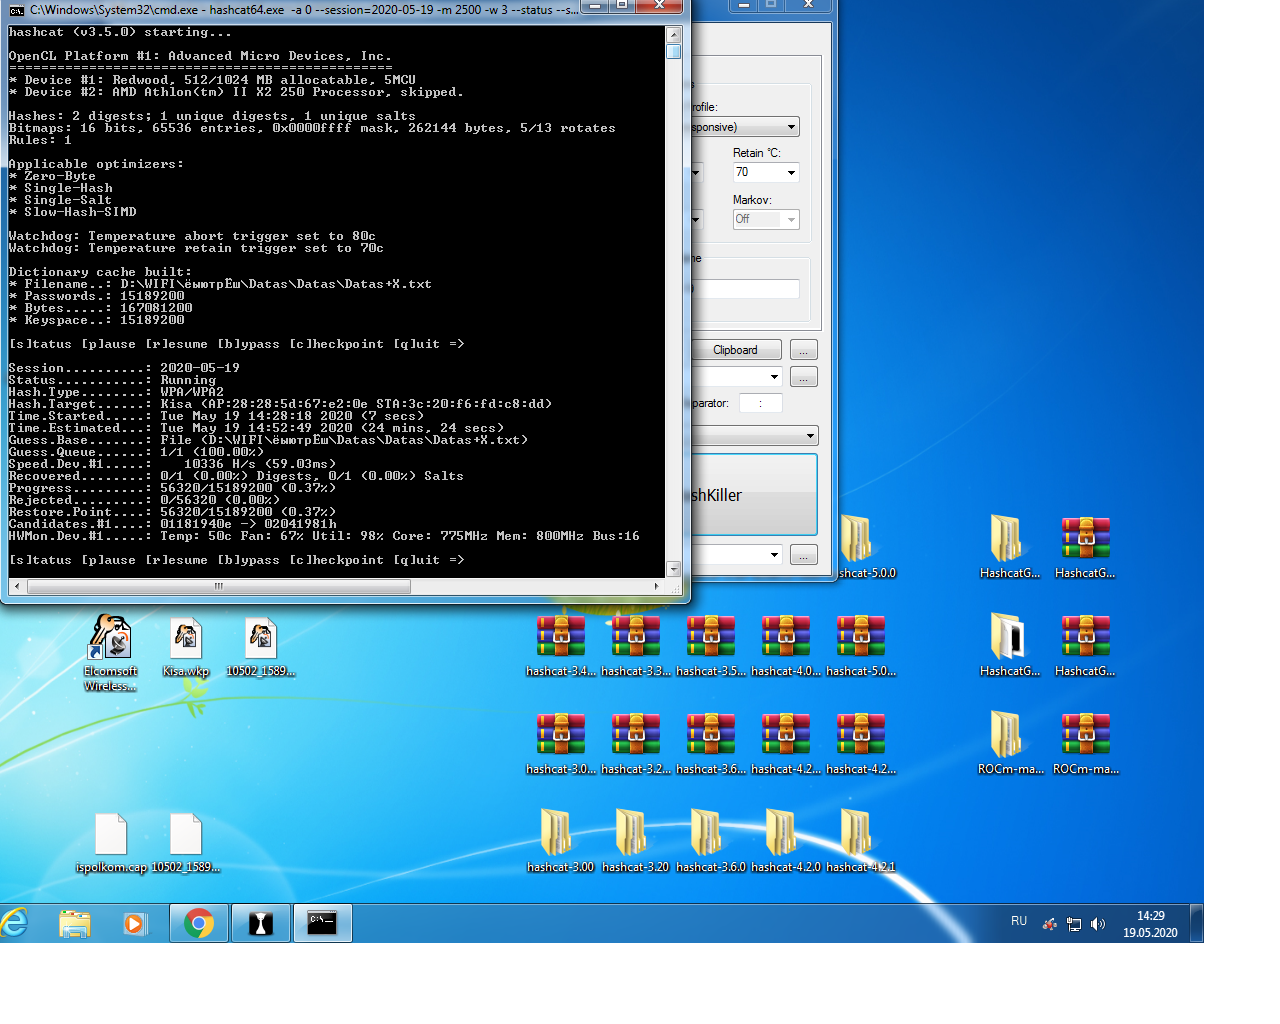Select the hashcat-3.00 folder icon
Image resolution: width=1280 pixels, height=1024 pixels.
pos(560,834)
